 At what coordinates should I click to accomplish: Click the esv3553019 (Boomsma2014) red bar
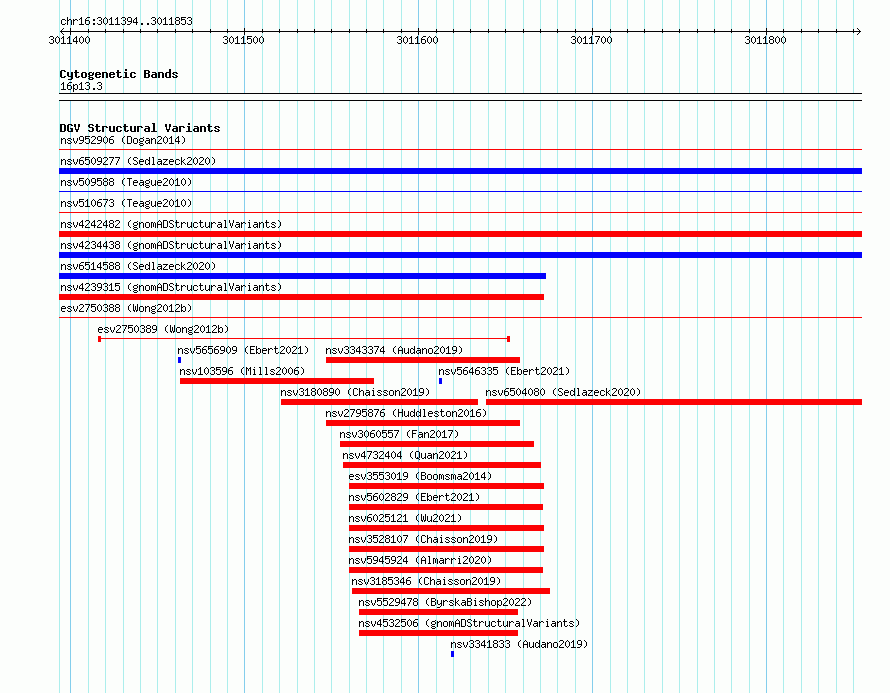pos(447,486)
